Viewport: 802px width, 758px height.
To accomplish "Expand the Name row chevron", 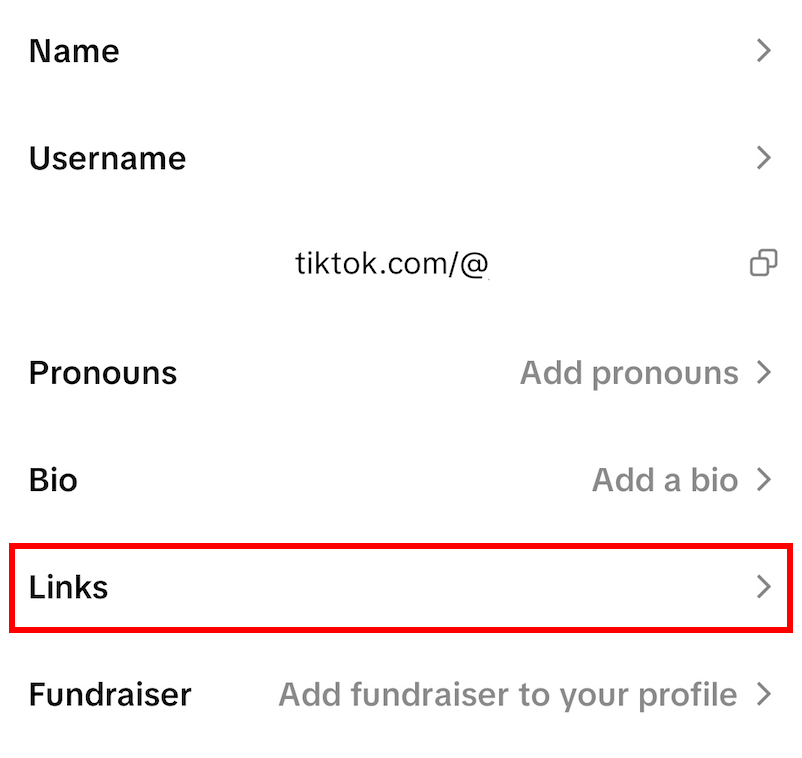I will coord(763,51).
